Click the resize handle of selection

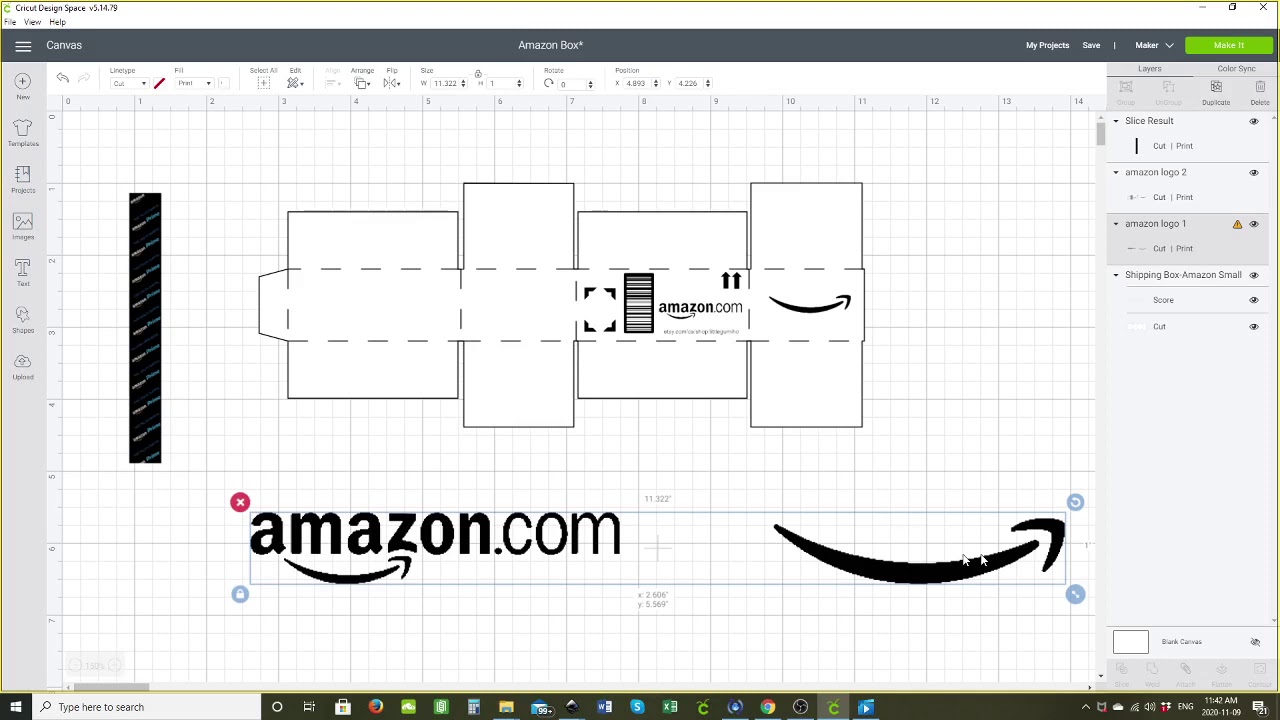click(1075, 595)
